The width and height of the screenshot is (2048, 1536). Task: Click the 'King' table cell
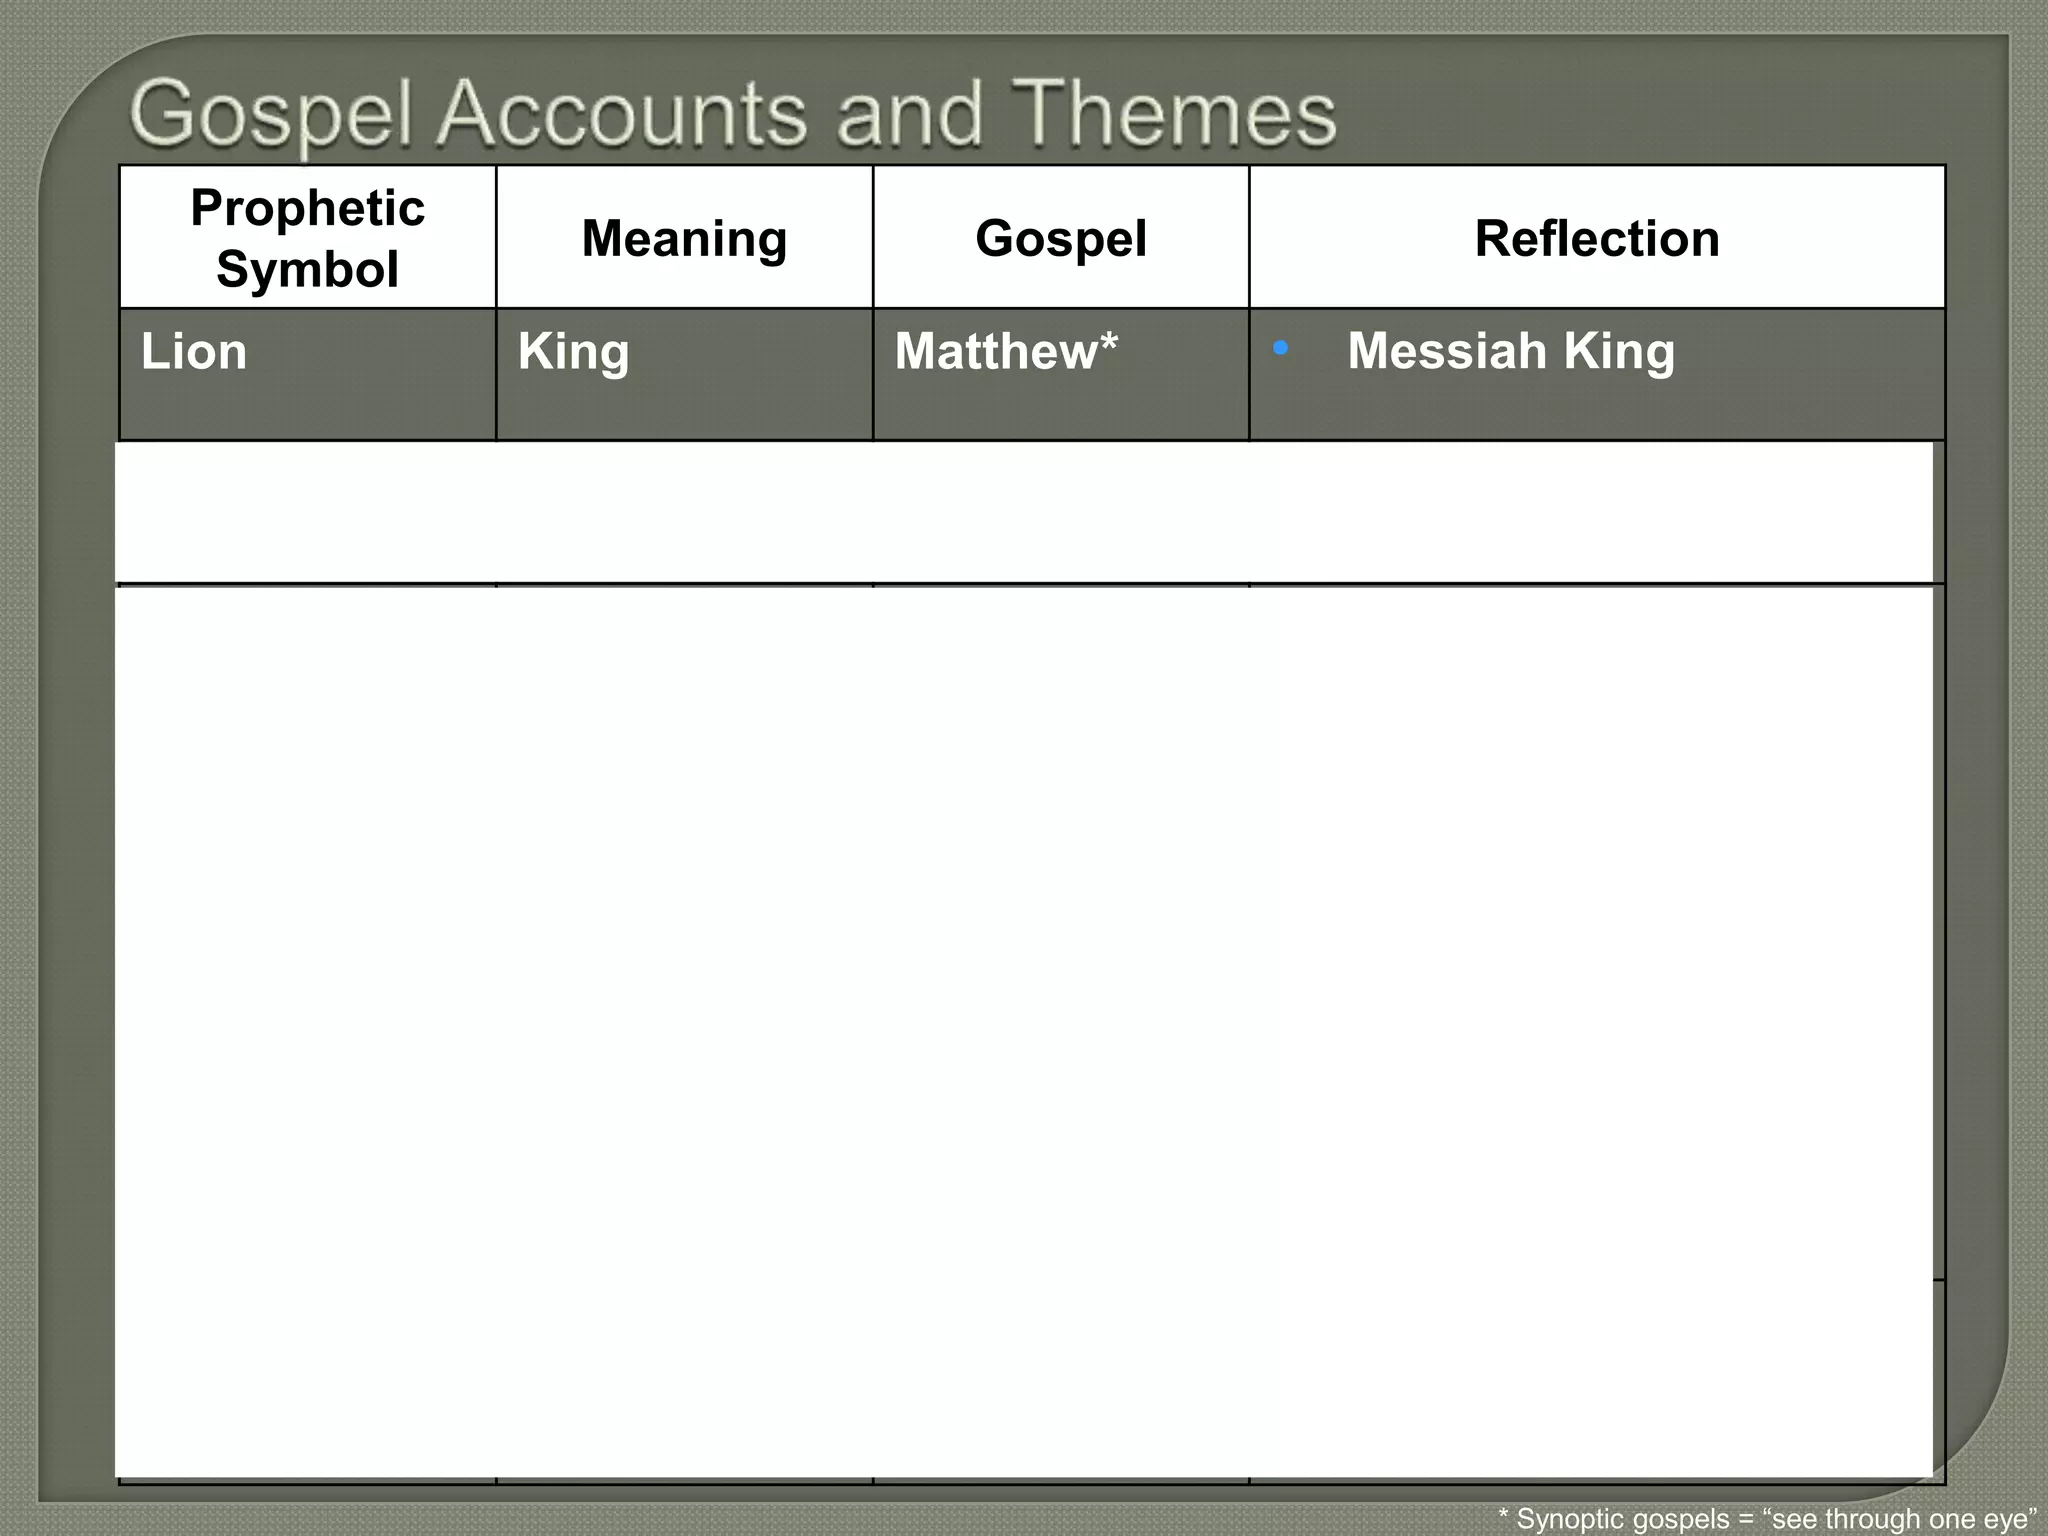685,374
